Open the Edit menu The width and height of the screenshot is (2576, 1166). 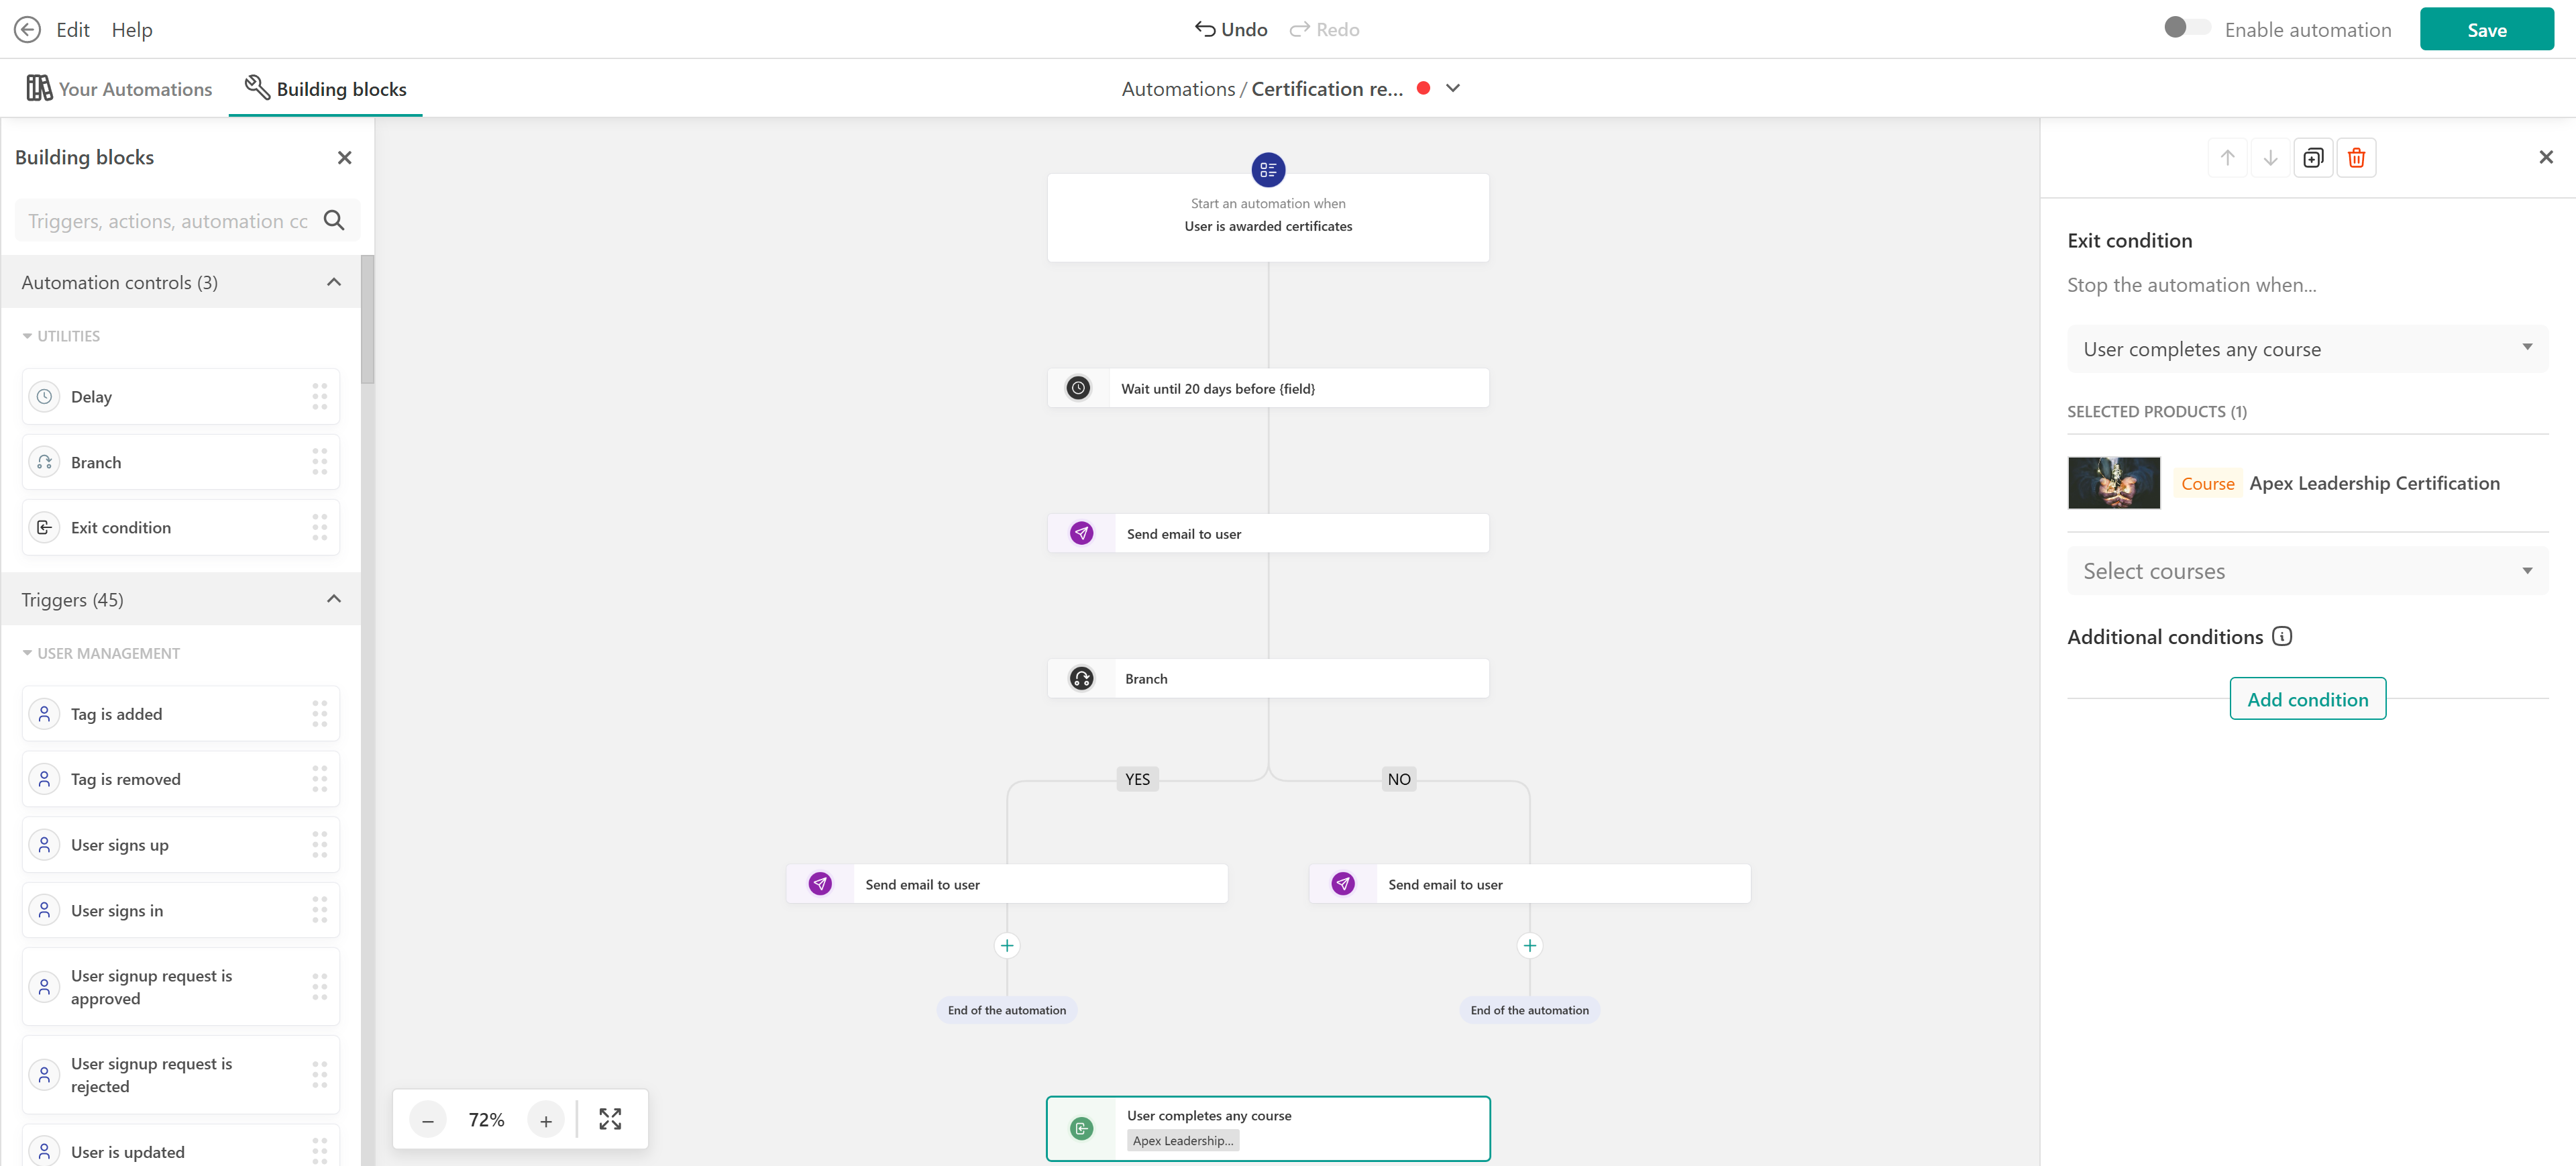(x=72, y=29)
